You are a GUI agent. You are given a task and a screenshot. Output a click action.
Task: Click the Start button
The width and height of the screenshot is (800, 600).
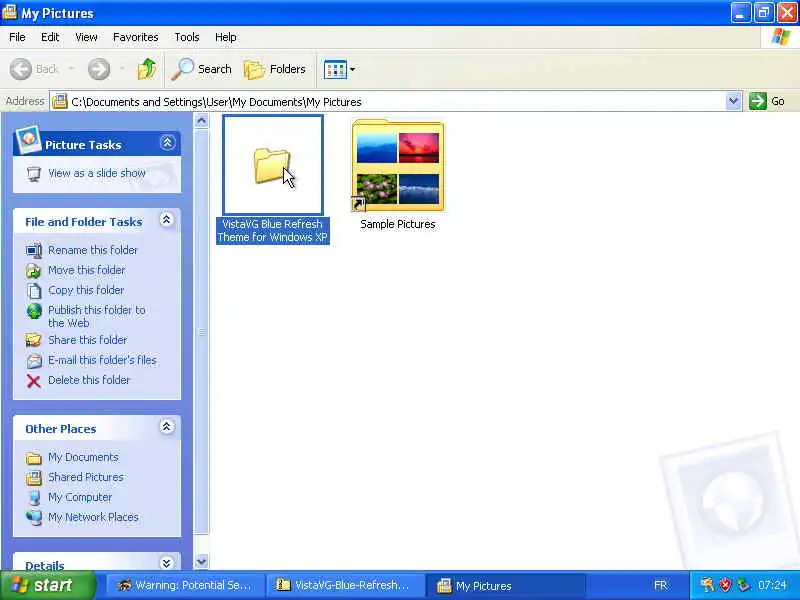pyautogui.click(x=48, y=585)
